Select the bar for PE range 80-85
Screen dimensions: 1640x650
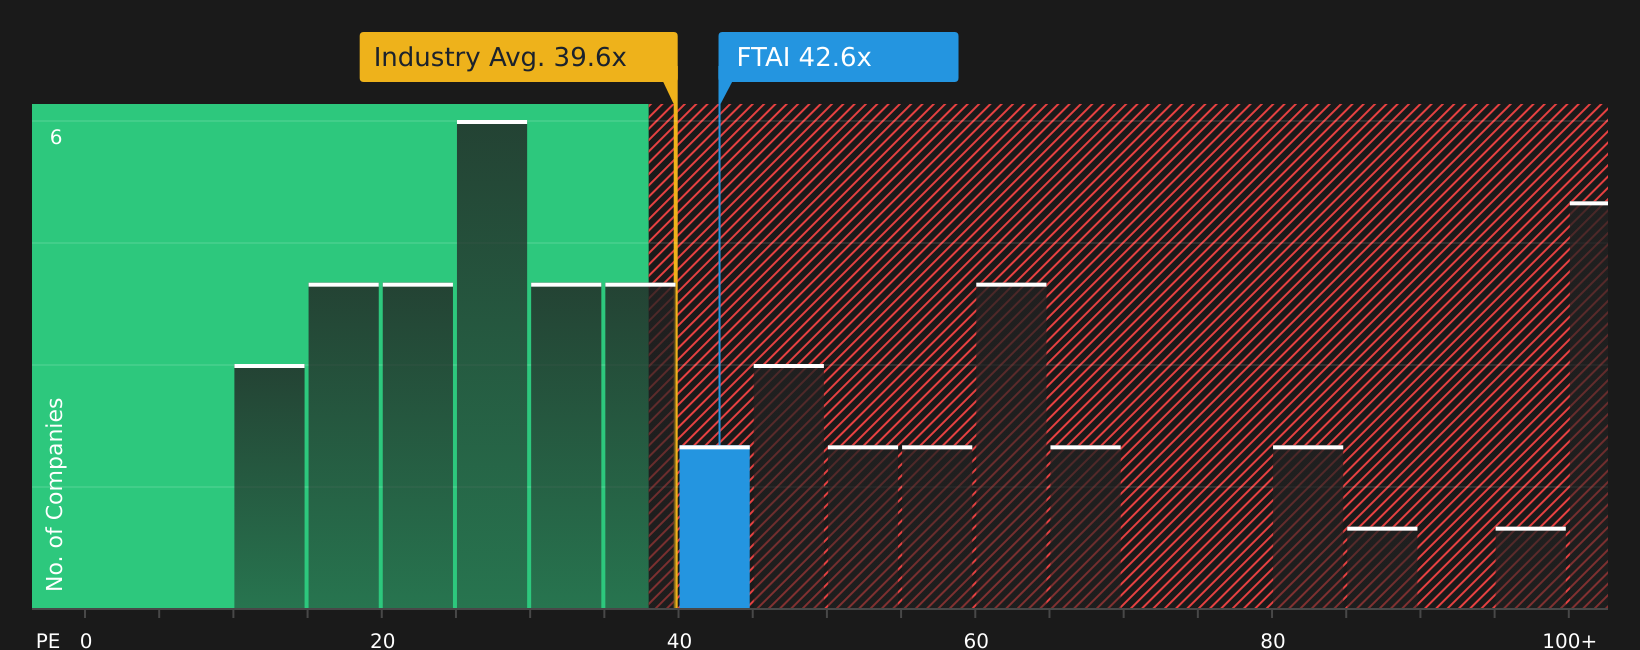pyautogui.click(x=1308, y=527)
